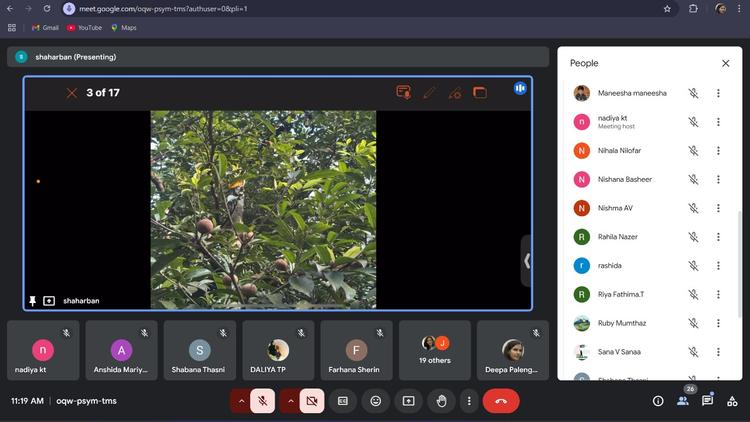Open more actions menu for Ruby Mumthaz

click(718, 323)
